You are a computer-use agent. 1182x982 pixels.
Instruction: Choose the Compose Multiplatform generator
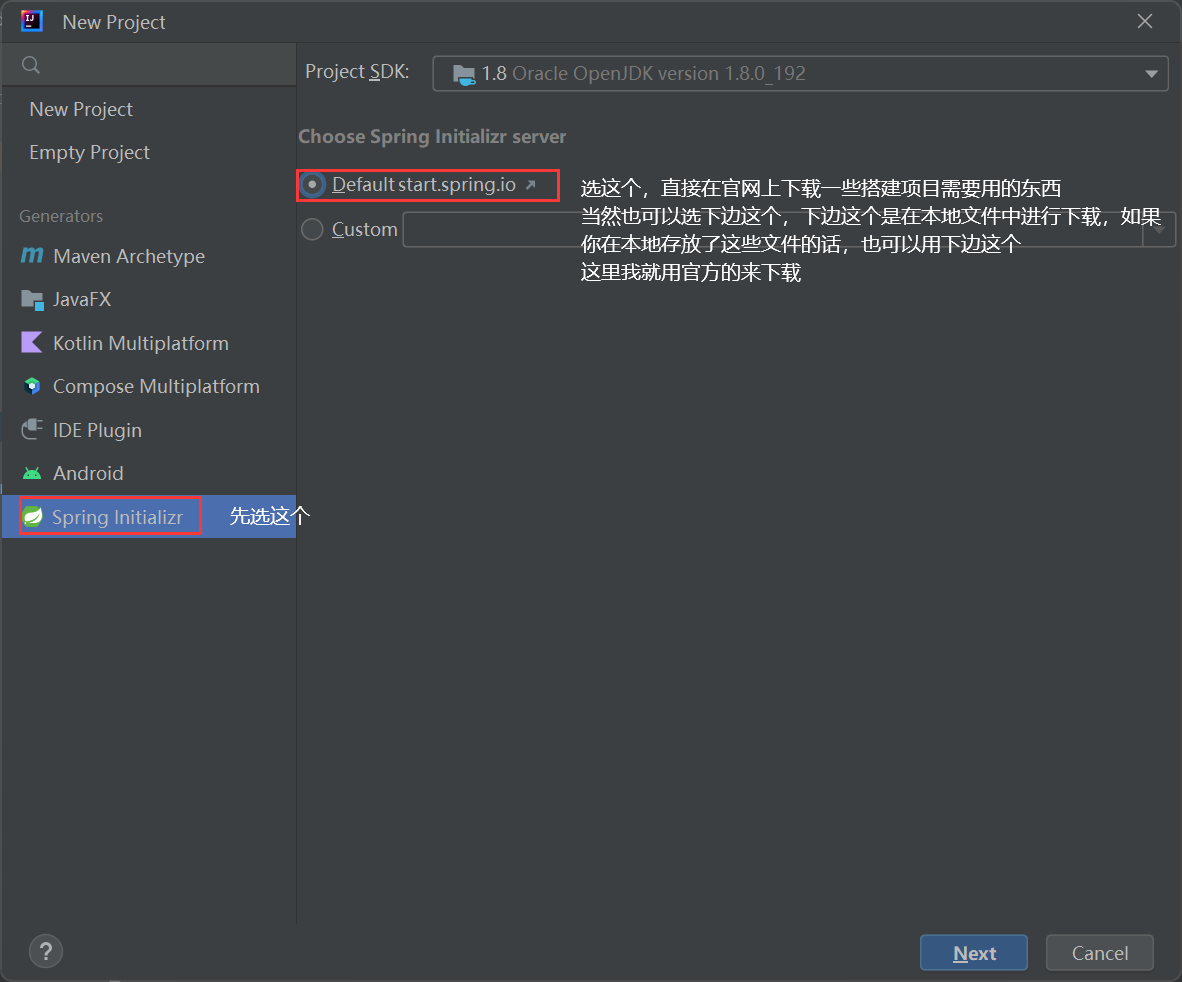(x=149, y=387)
